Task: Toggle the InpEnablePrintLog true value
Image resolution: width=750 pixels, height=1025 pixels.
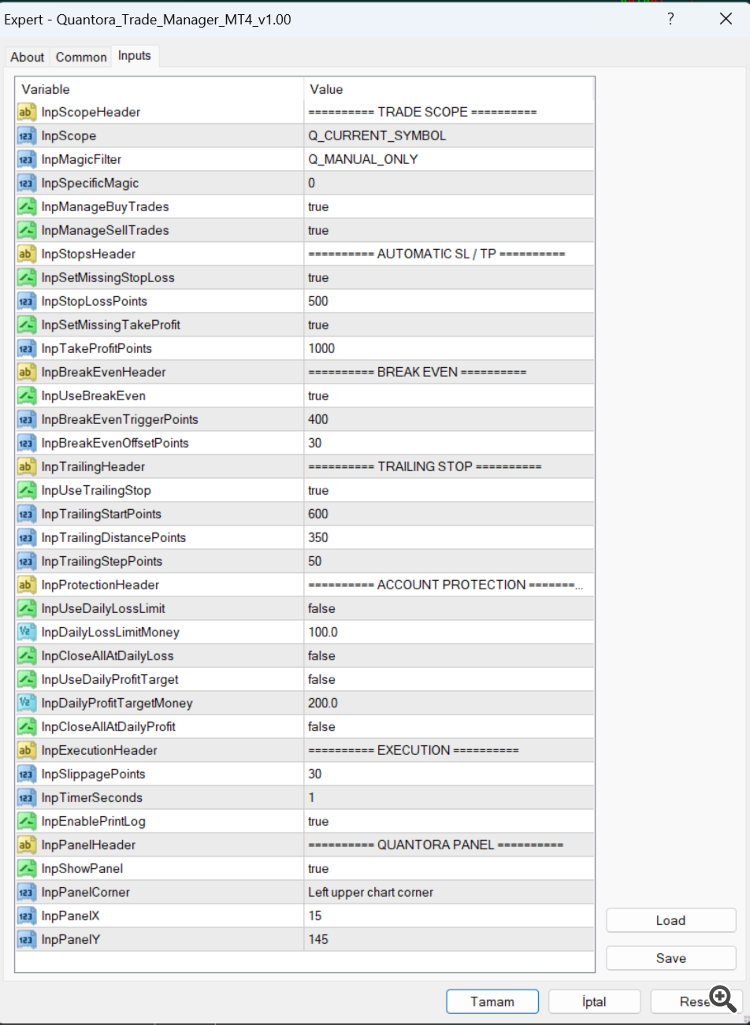Action: pyautogui.click(x=449, y=822)
